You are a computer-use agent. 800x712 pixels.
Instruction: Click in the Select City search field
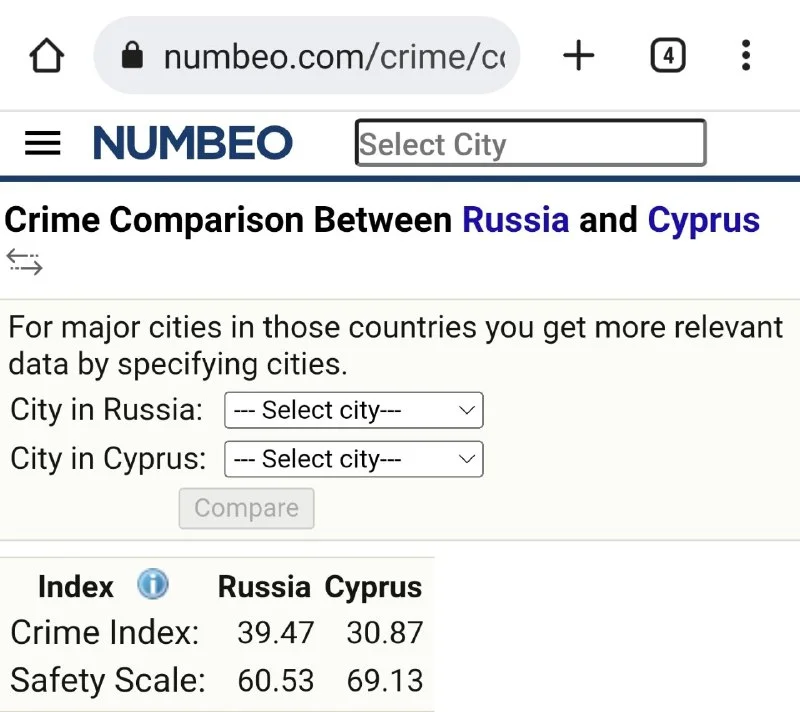coord(530,144)
